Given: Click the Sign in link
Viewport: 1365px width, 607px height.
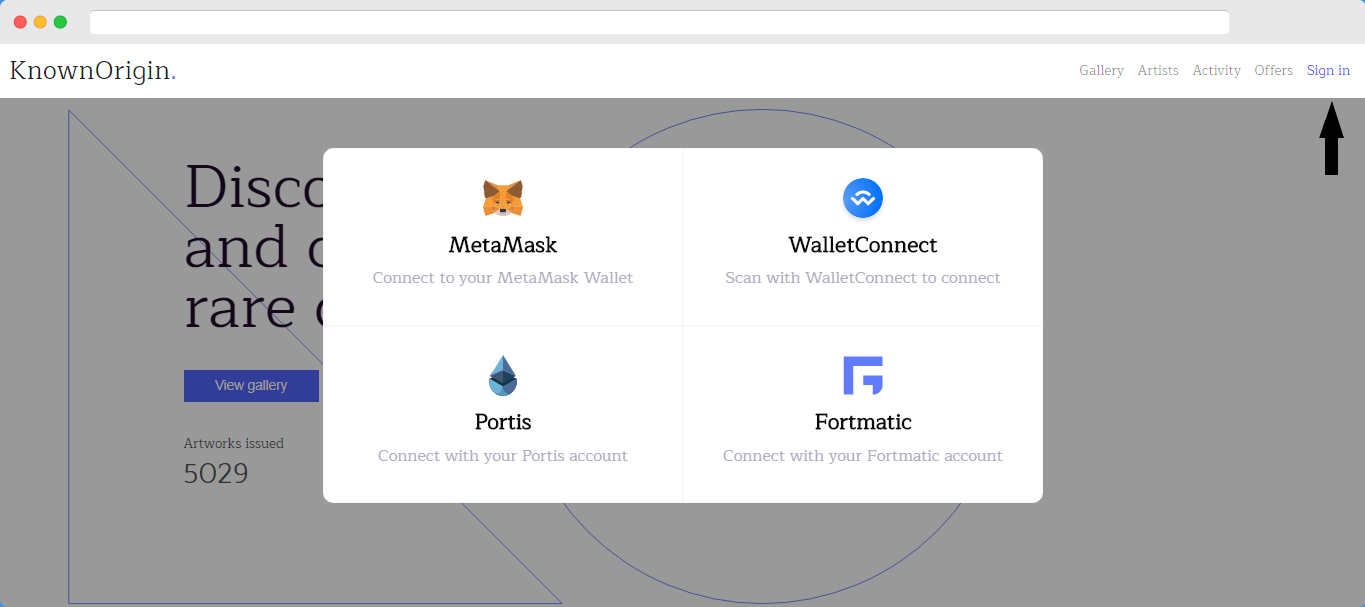Looking at the screenshot, I should pyautogui.click(x=1328, y=71).
